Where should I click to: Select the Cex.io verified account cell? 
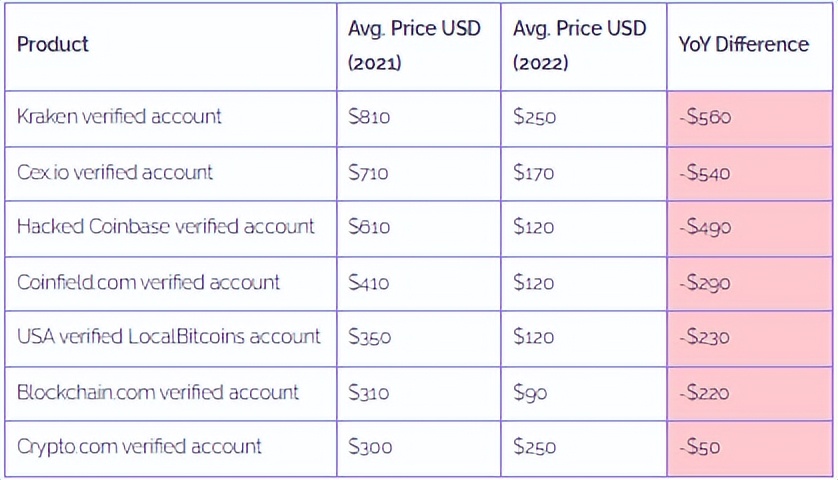click(115, 172)
